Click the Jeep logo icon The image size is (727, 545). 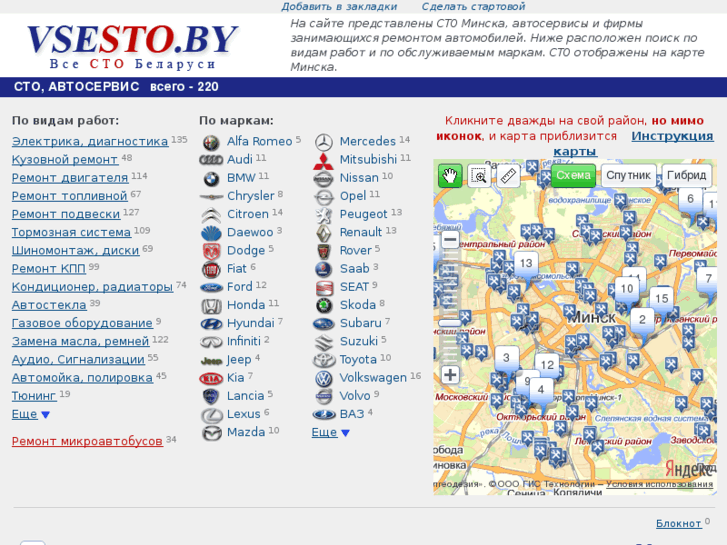pyautogui.click(x=211, y=360)
